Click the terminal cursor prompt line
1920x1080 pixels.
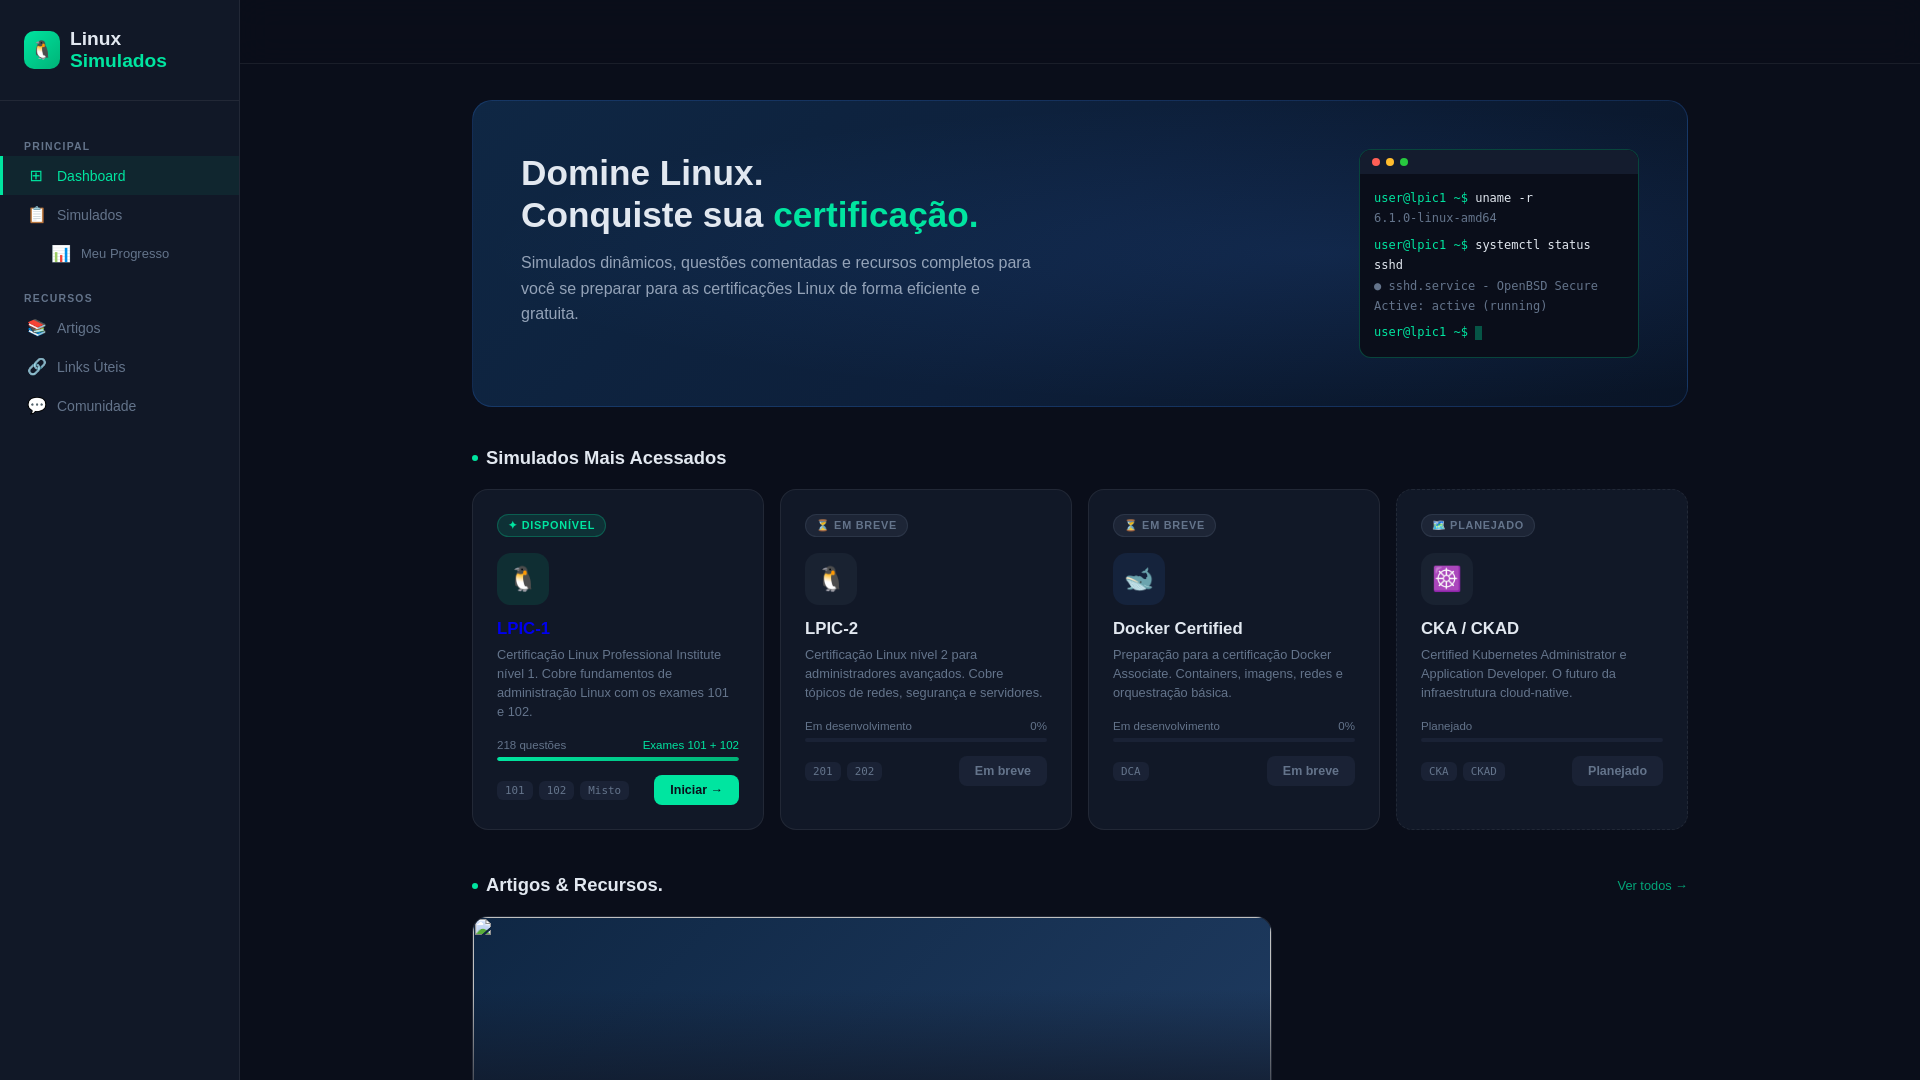tap(1428, 332)
